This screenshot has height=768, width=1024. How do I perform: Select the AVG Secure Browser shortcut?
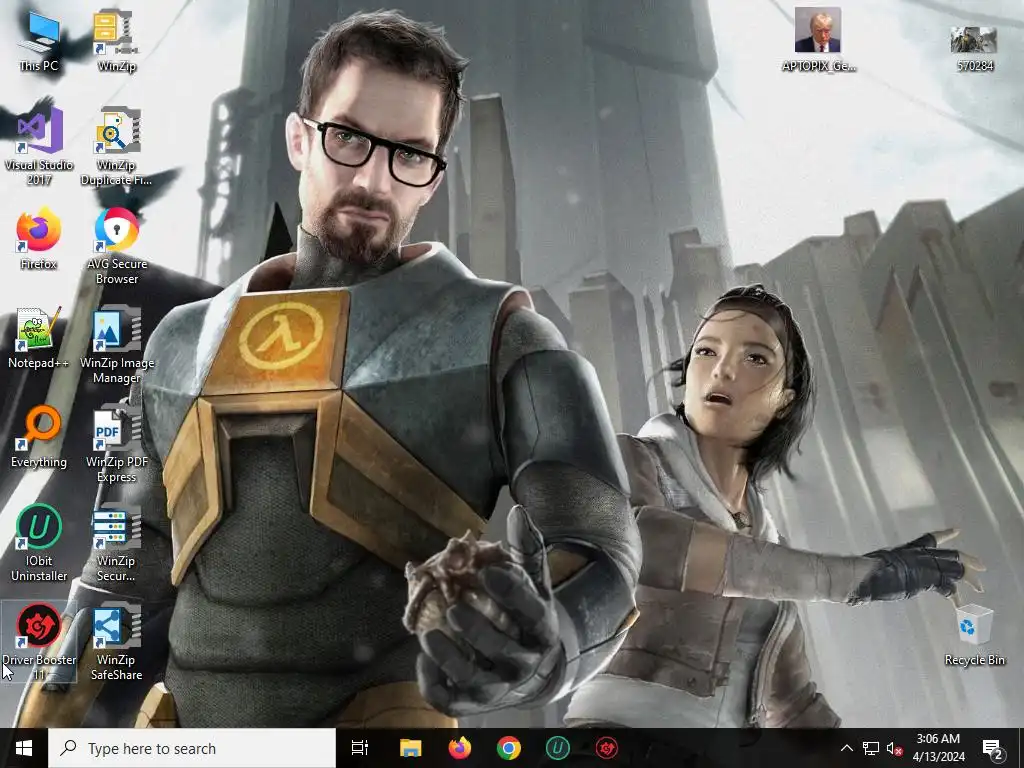click(116, 247)
